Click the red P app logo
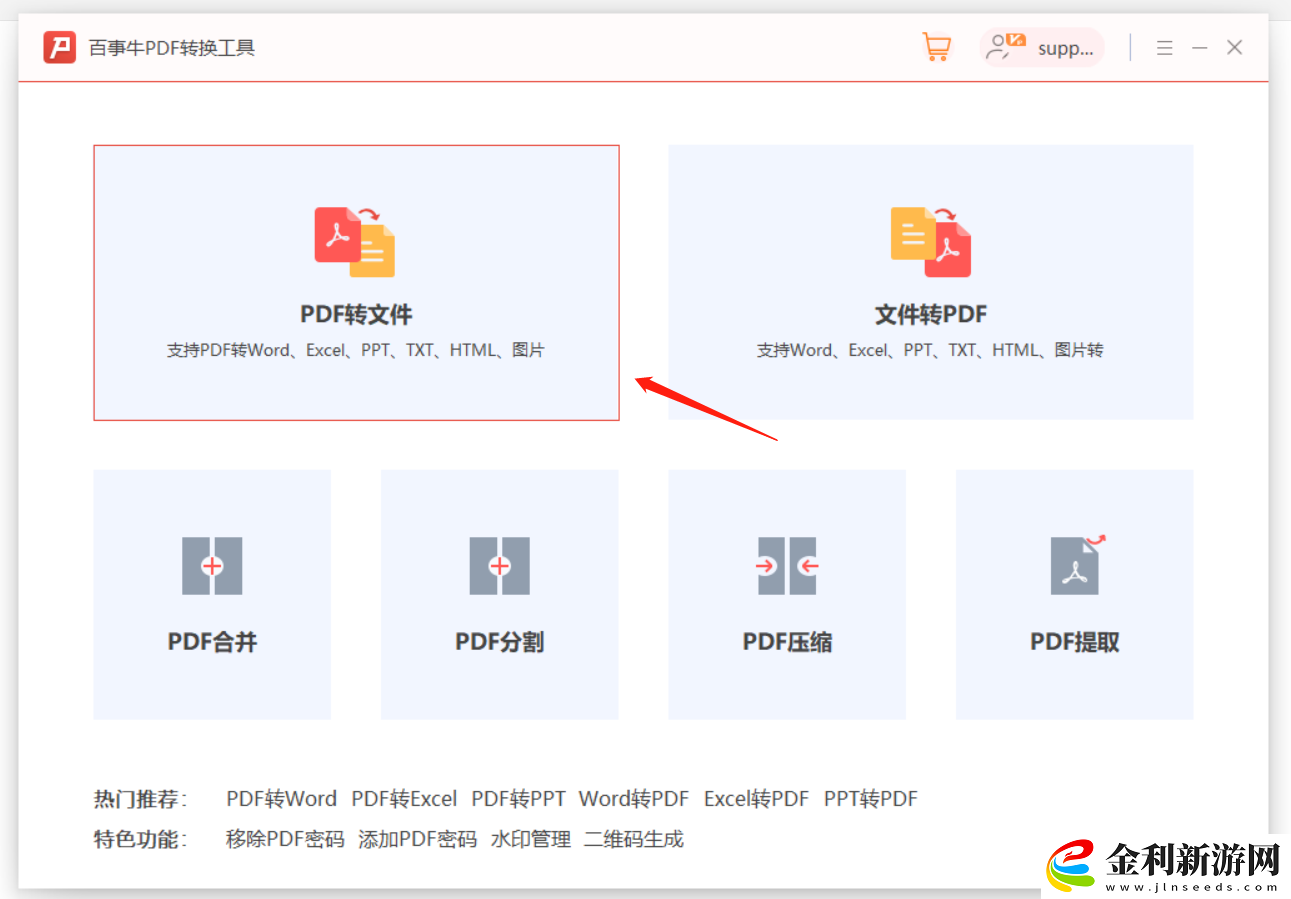This screenshot has width=1291, height=899. click(x=60, y=47)
